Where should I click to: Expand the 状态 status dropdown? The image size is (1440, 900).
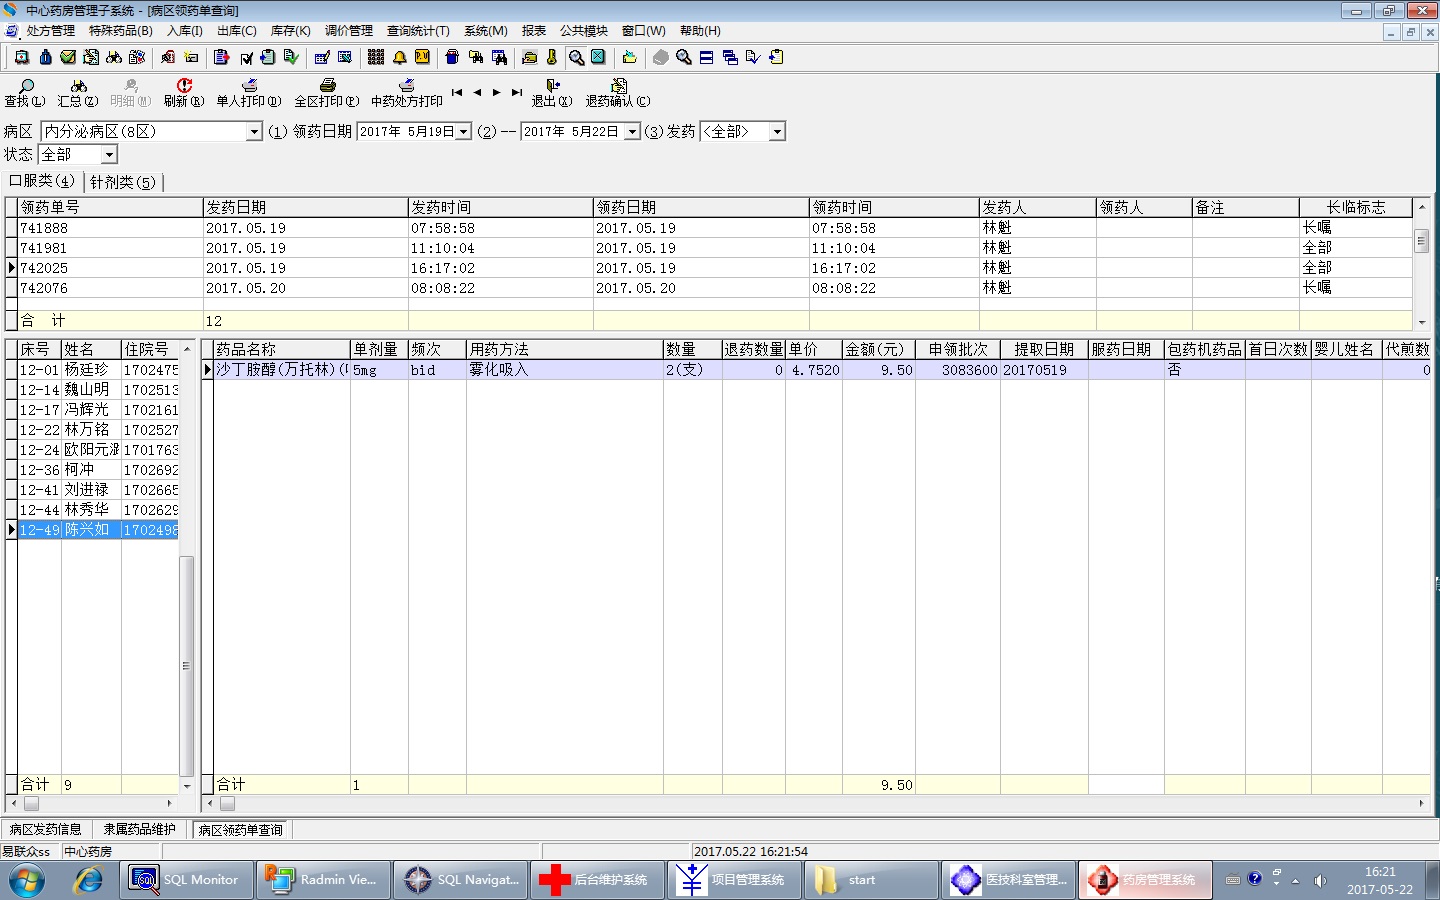tap(109, 155)
